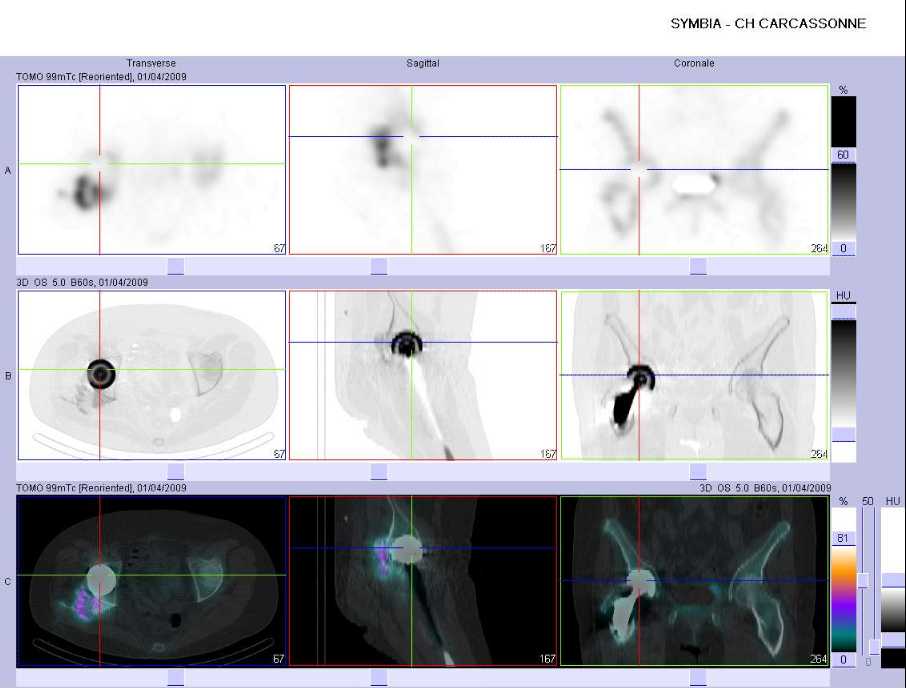Image resolution: width=906 pixels, height=688 pixels.
Task: Select the CT sagittal view in row B
Action: tap(423, 375)
